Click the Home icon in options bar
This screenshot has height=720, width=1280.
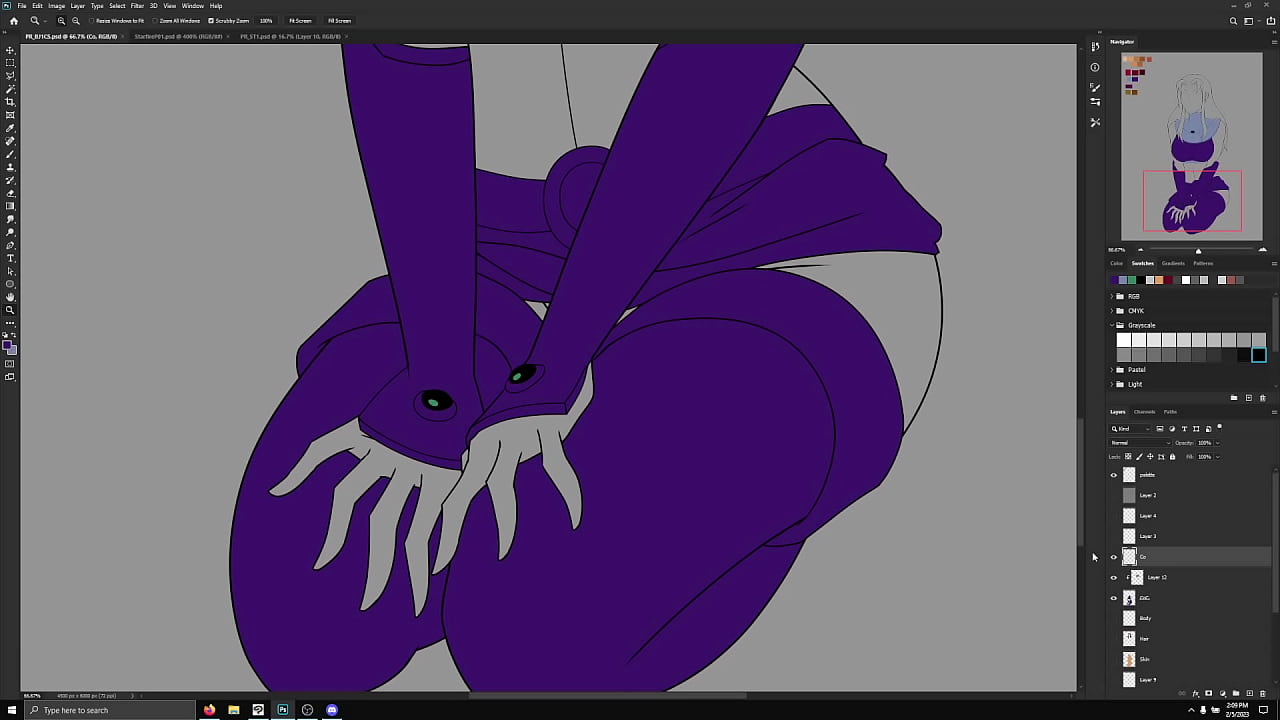pos(13,21)
